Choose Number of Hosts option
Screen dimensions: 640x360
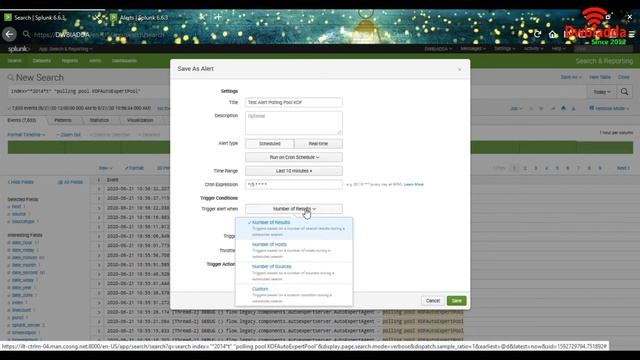(294, 250)
